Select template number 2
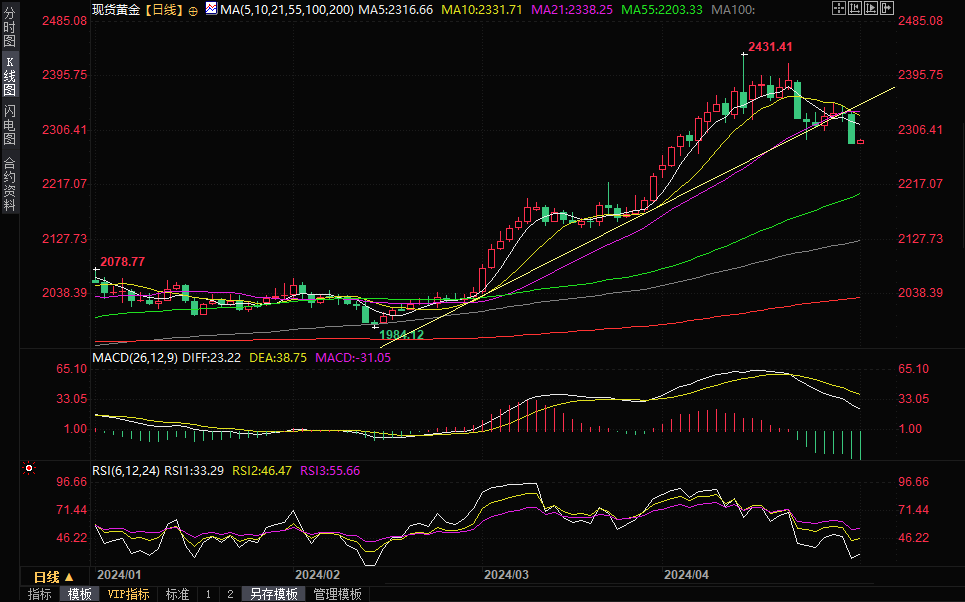The height and width of the screenshot is (602, 965). (230, 594)
